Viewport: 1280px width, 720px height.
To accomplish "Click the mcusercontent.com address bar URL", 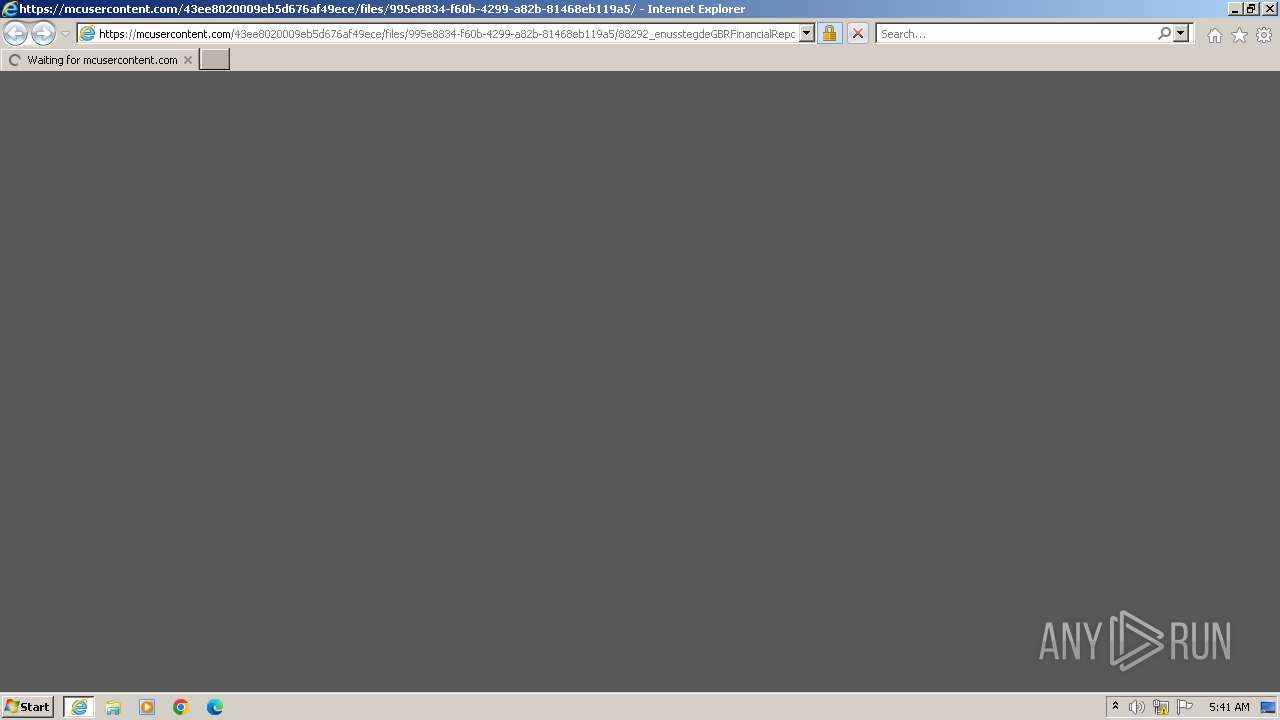I will click(447, 34).
